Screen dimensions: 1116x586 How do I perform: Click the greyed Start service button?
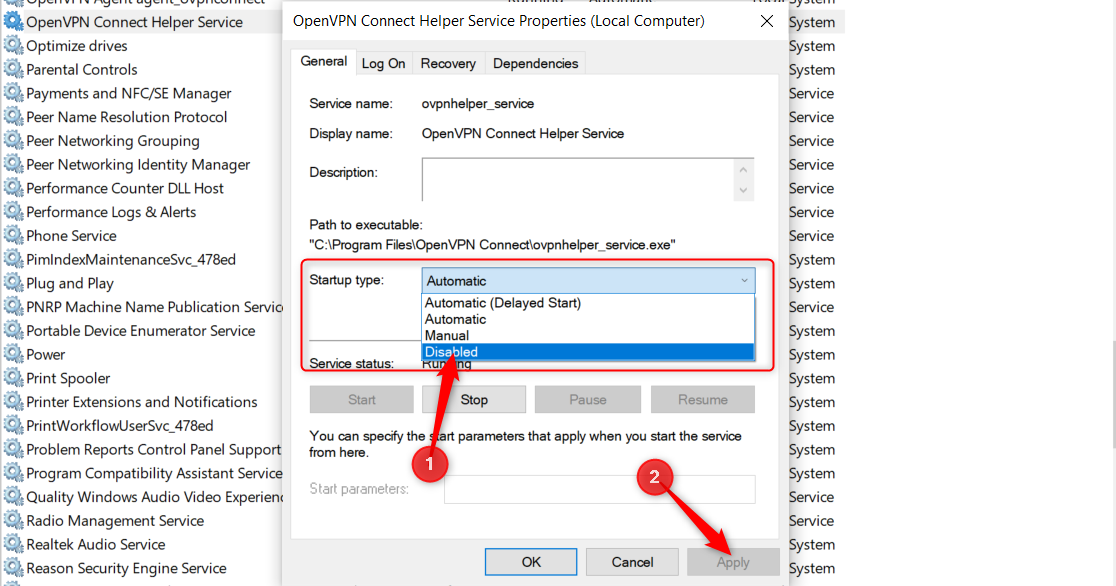[x=362, y=399]
